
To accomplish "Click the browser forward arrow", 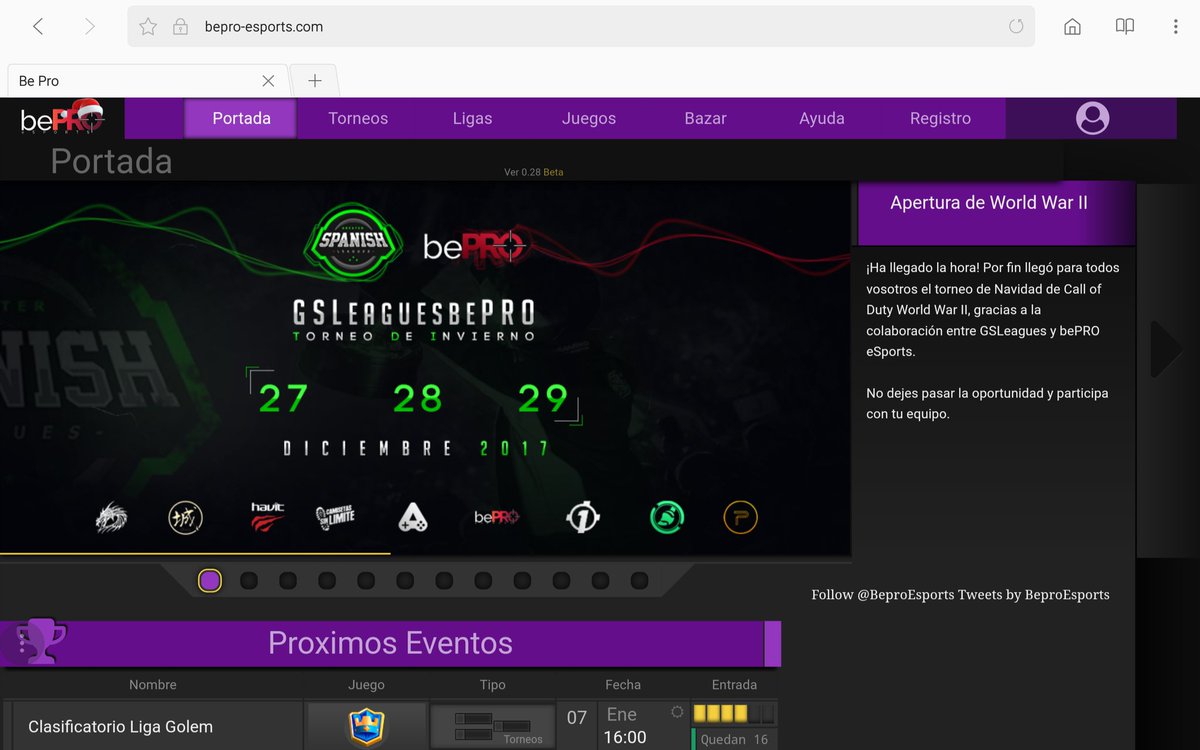I will pyautogui.click(x=89, y=27).
